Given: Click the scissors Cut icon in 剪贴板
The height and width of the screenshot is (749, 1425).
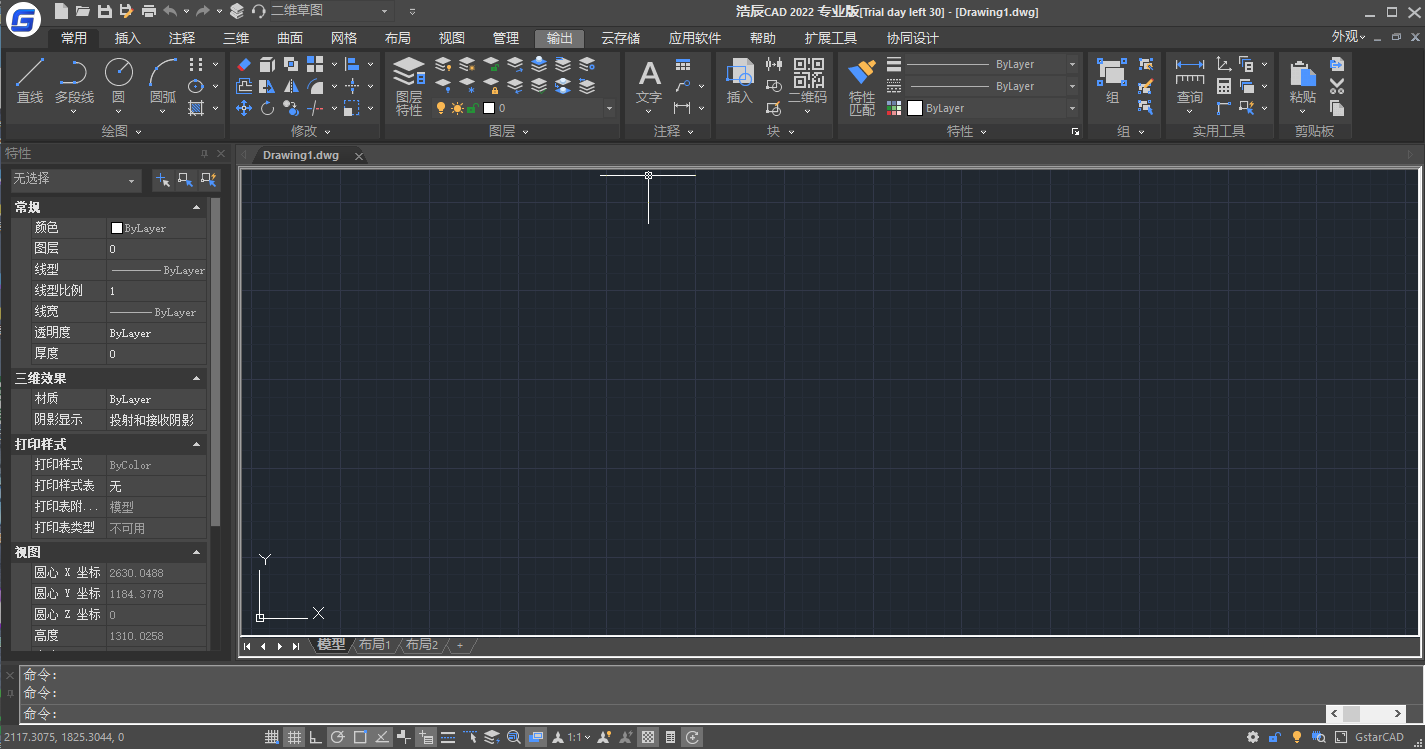Looking at the screenshot, I should click(x=1337, y=86).
